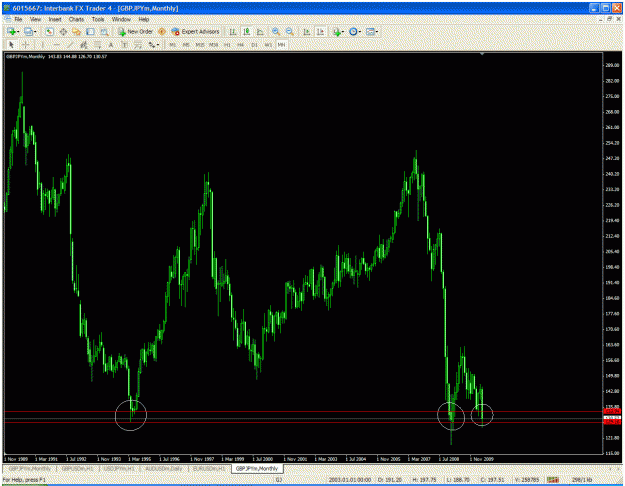Toggle chart Auto Scroll

pyautogui.click(x=307, y=31)
